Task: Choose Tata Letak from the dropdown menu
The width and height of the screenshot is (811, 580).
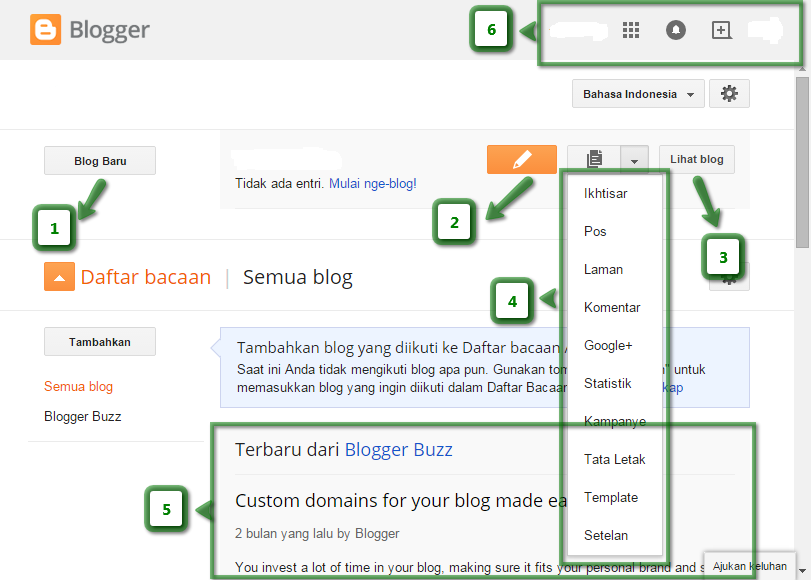Action: (x=614, y=459)
